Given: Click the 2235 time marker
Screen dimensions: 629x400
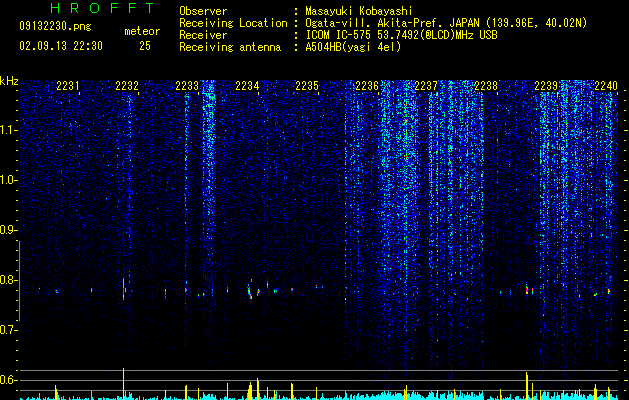Looking at the screenshot, I should coord(307,85).
